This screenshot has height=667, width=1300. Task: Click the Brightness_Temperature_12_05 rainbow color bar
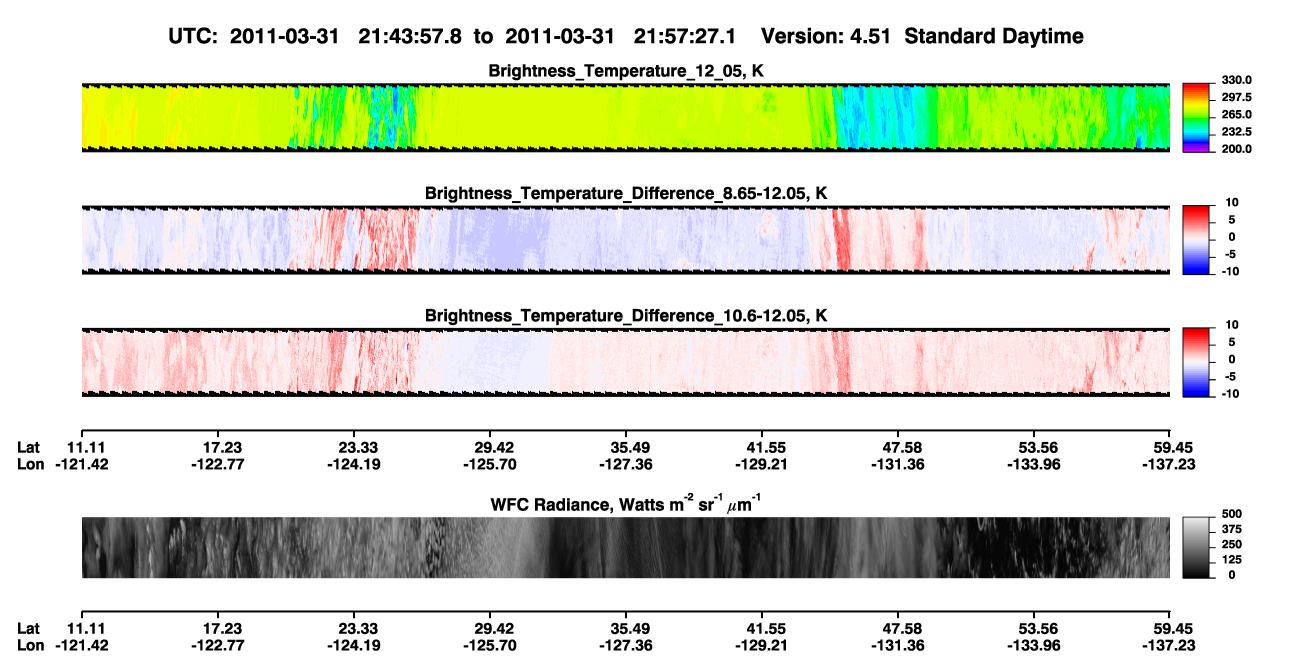[x=1196, y=116]
